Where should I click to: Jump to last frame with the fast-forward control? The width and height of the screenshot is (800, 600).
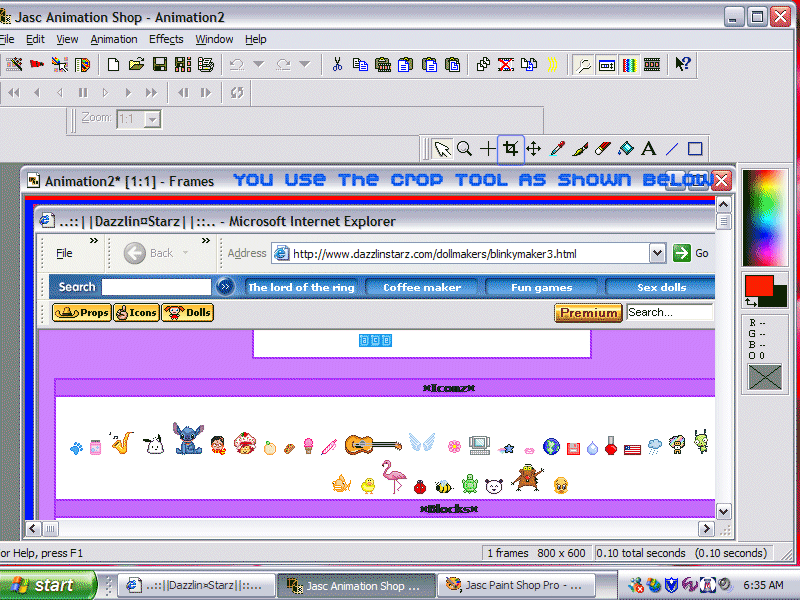[152, 93]
